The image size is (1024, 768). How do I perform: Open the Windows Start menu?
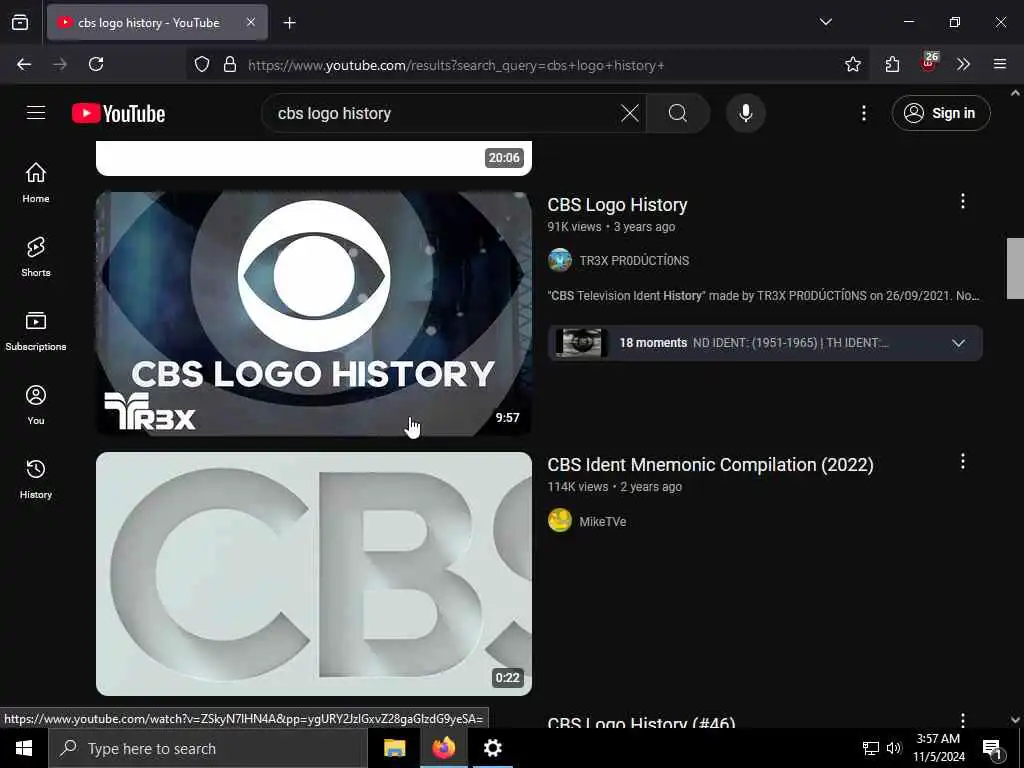pos(24,748)
